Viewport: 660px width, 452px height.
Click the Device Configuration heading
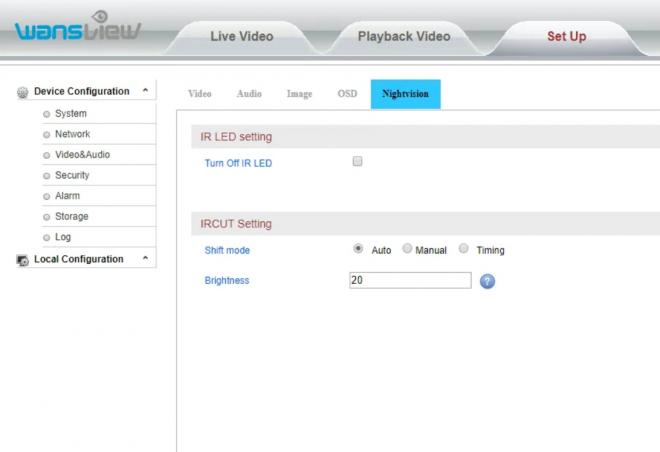[82, 91]
